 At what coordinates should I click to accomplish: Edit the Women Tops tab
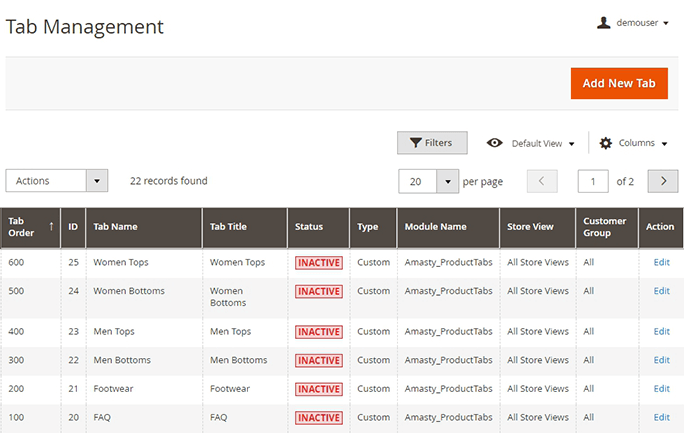pyautogui.click(x=661, y=262)
